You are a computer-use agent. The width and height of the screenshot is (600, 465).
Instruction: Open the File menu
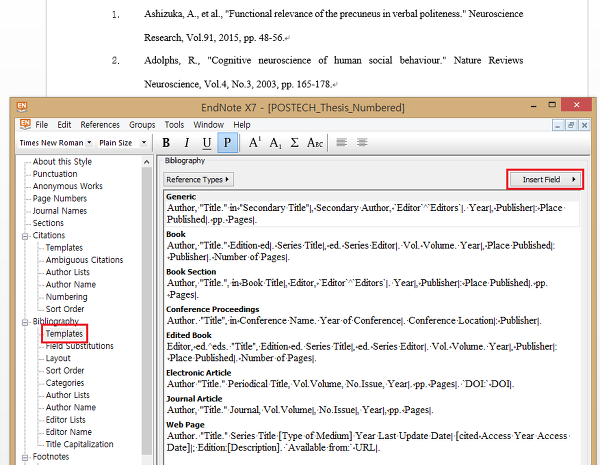click(41, 125)
